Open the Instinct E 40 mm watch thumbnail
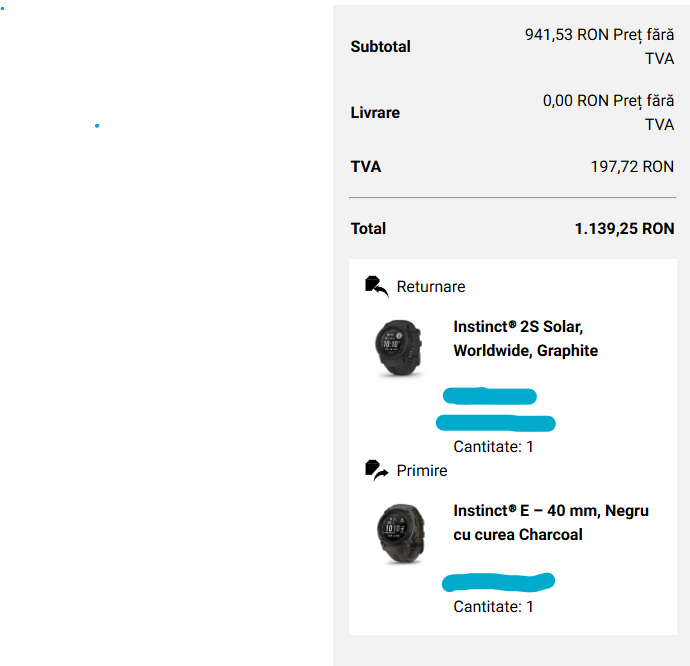Viewport: 690px width, 666px height. pyautogui.click(x=400, y=534)
